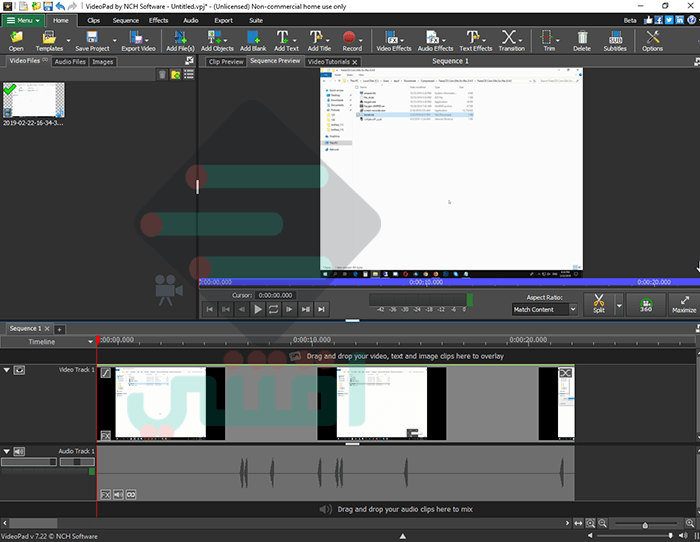
Task: Click the Audio Track 1 volume slider
Action: click(x=29, y=462)
